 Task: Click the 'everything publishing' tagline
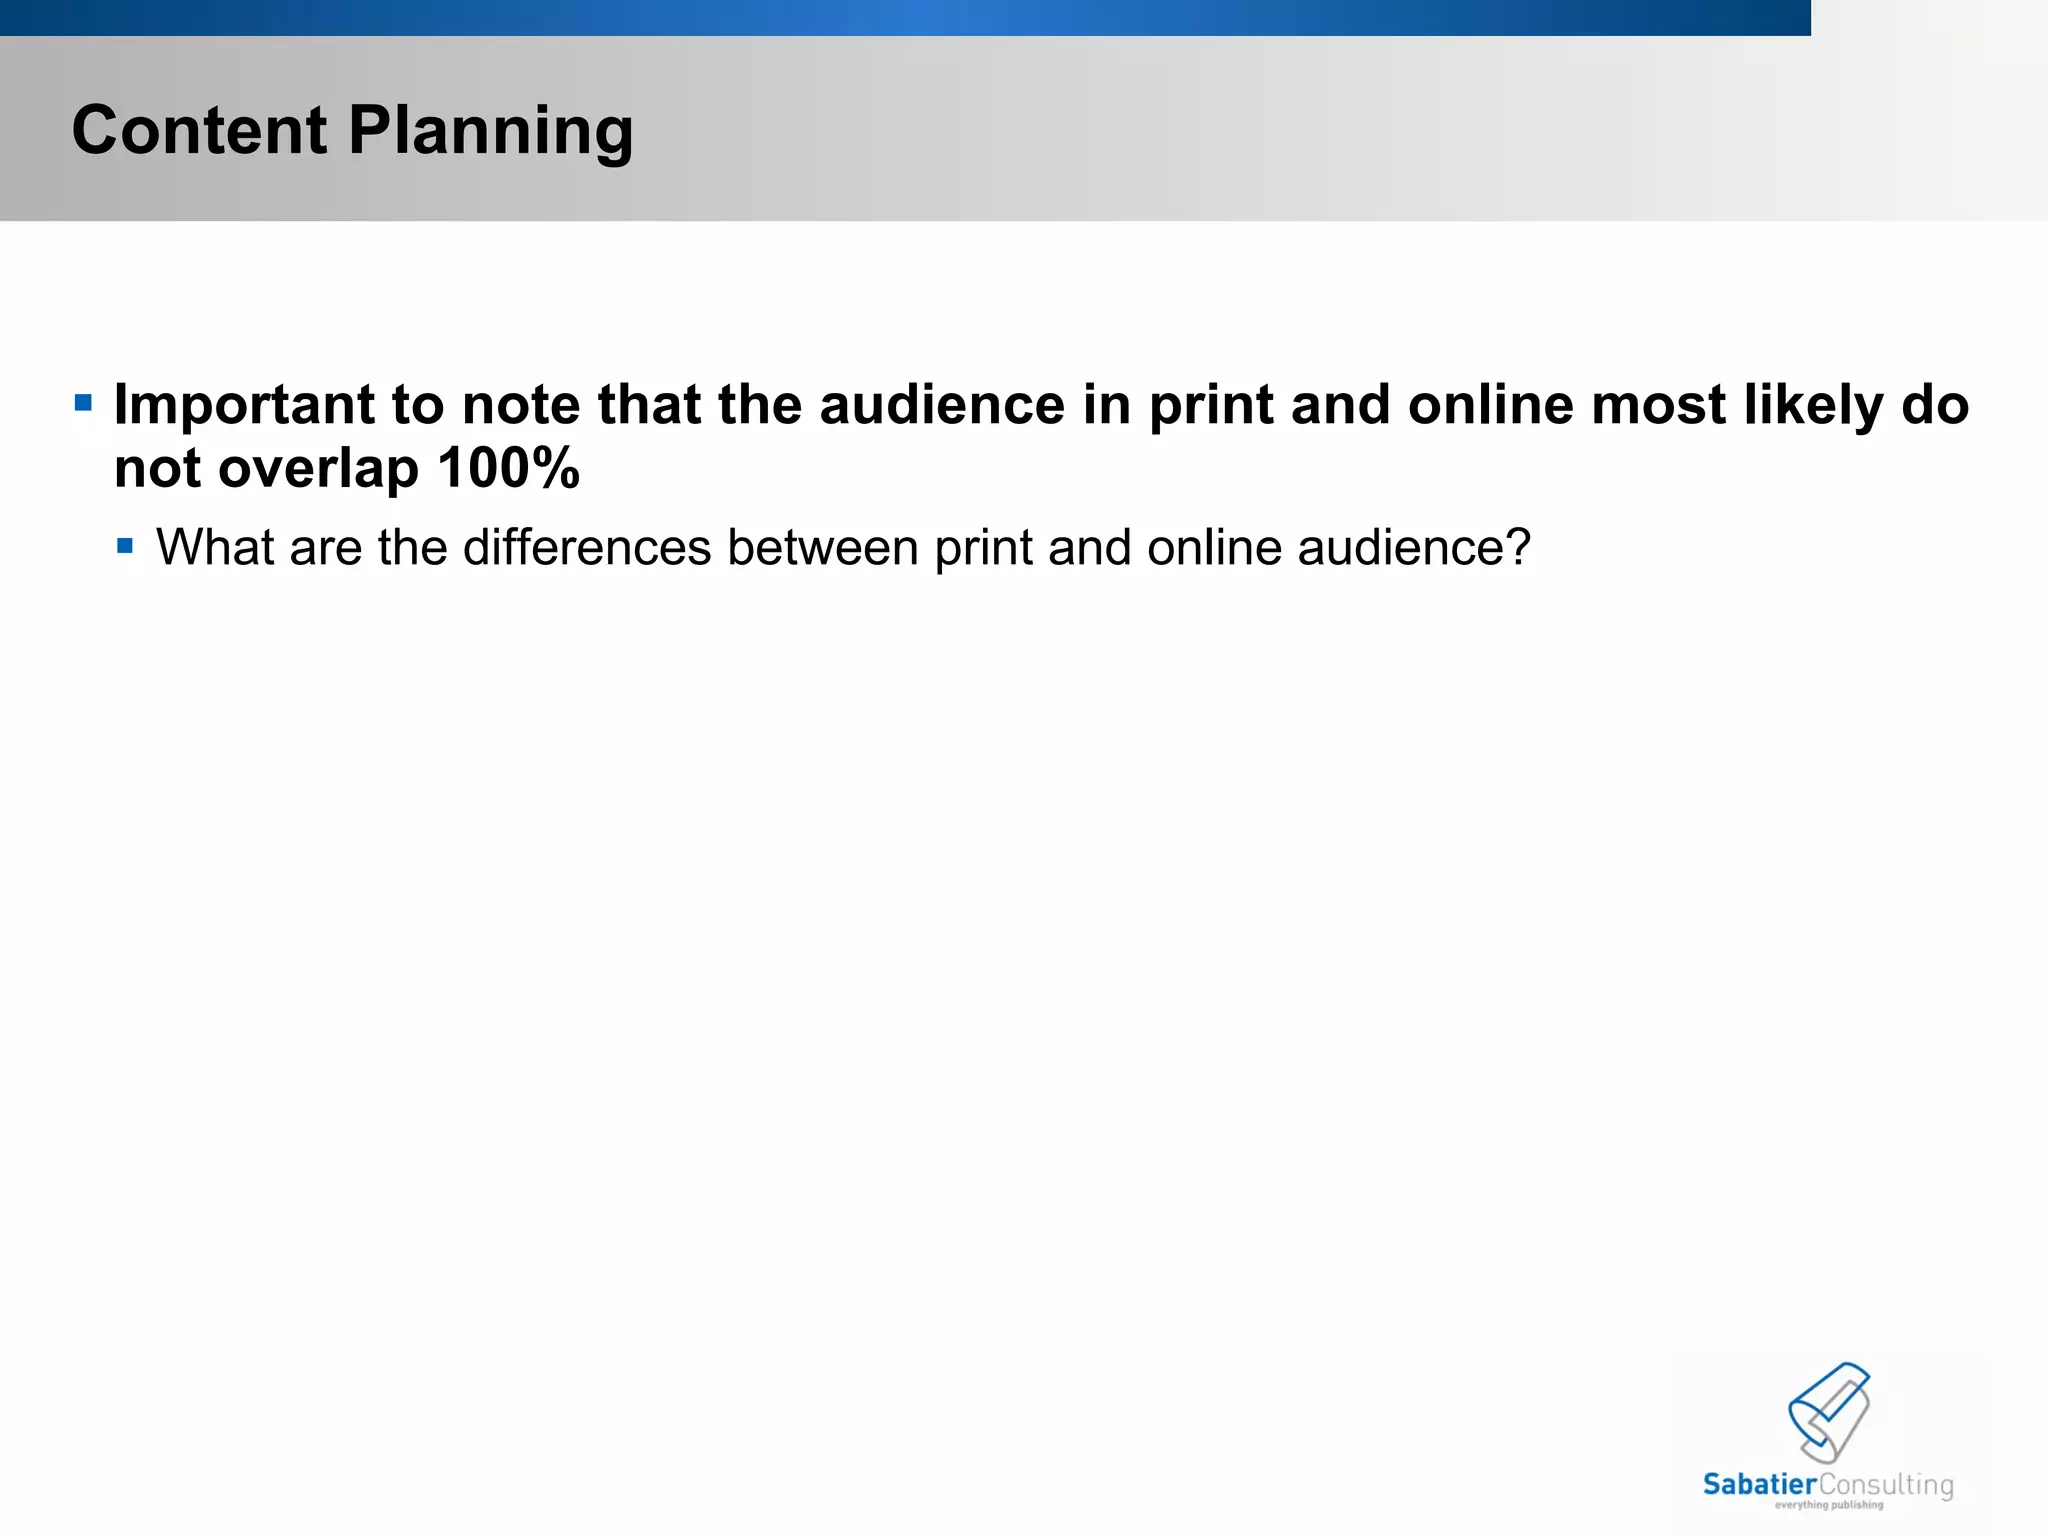coord(1829,1505)
